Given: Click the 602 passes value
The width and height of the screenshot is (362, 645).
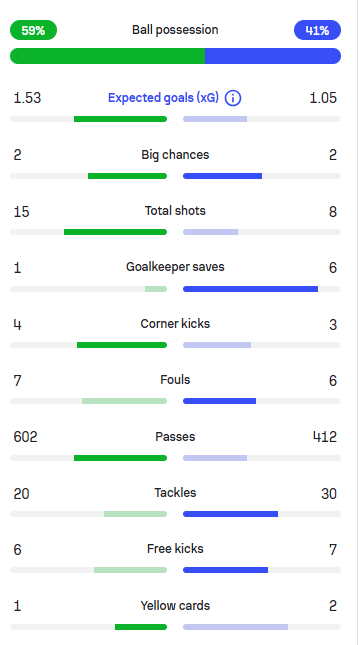Looking at the screenshot, I should [x=25, y=436].
